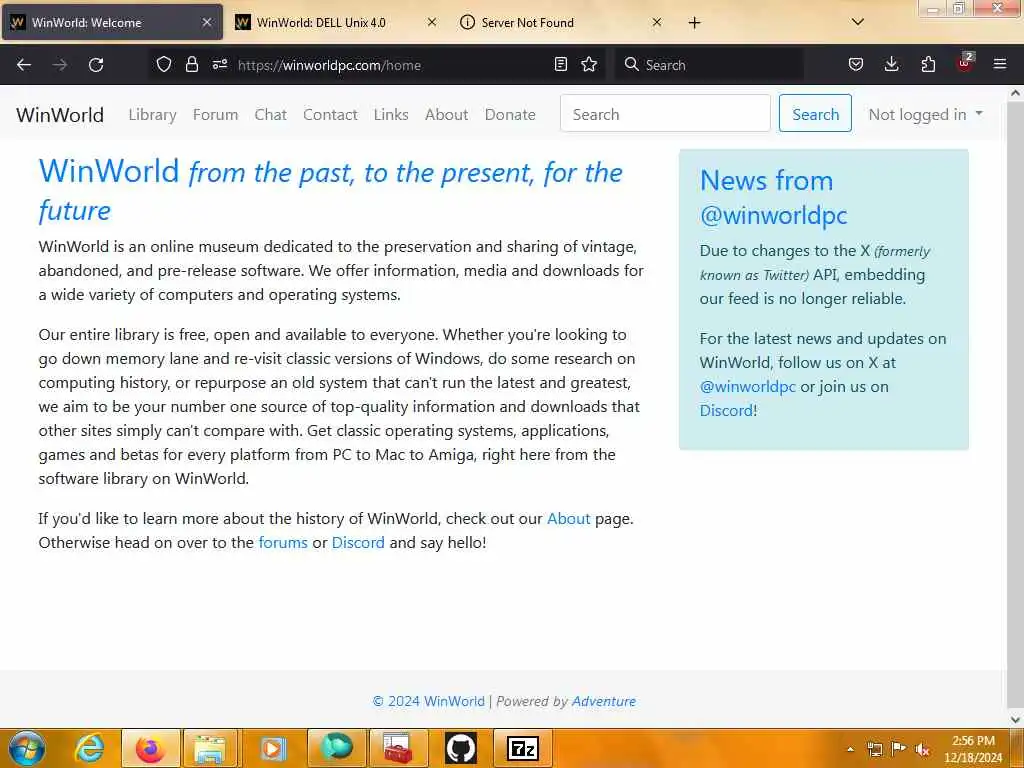Open the Donate nav item
1024x768 pixels.
pyautogui.click(x=510, y=115)
